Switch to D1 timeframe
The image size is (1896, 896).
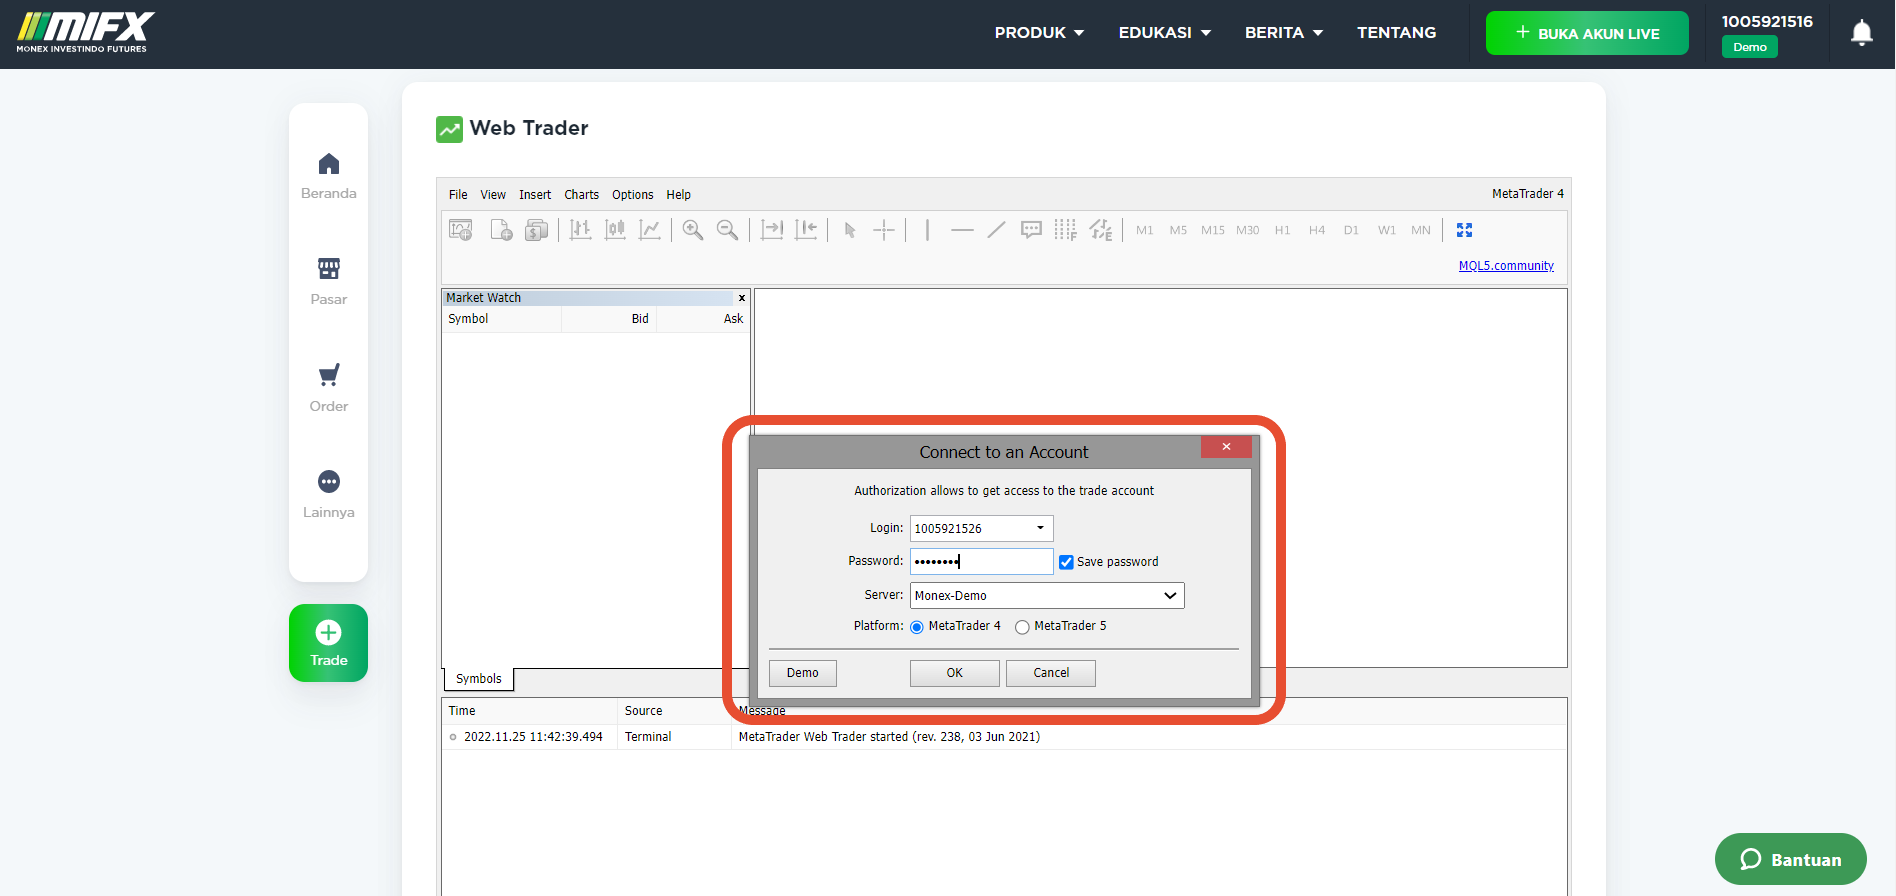pyautogui.click(x=1351, y=230)
